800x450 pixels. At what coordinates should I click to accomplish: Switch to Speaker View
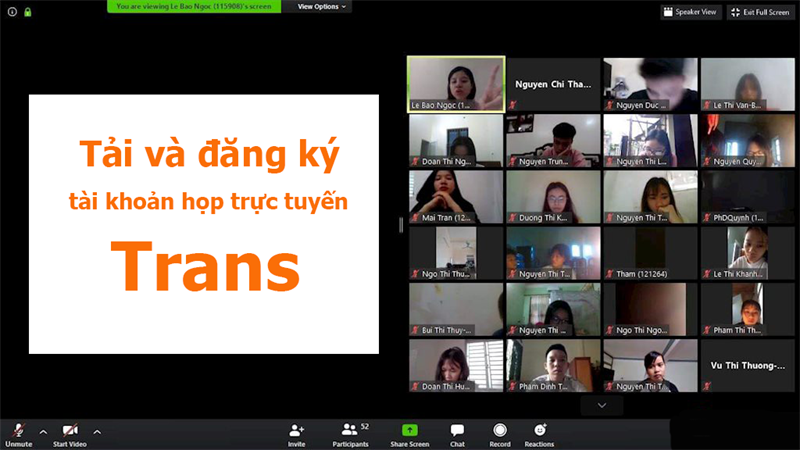coord(690,12)
